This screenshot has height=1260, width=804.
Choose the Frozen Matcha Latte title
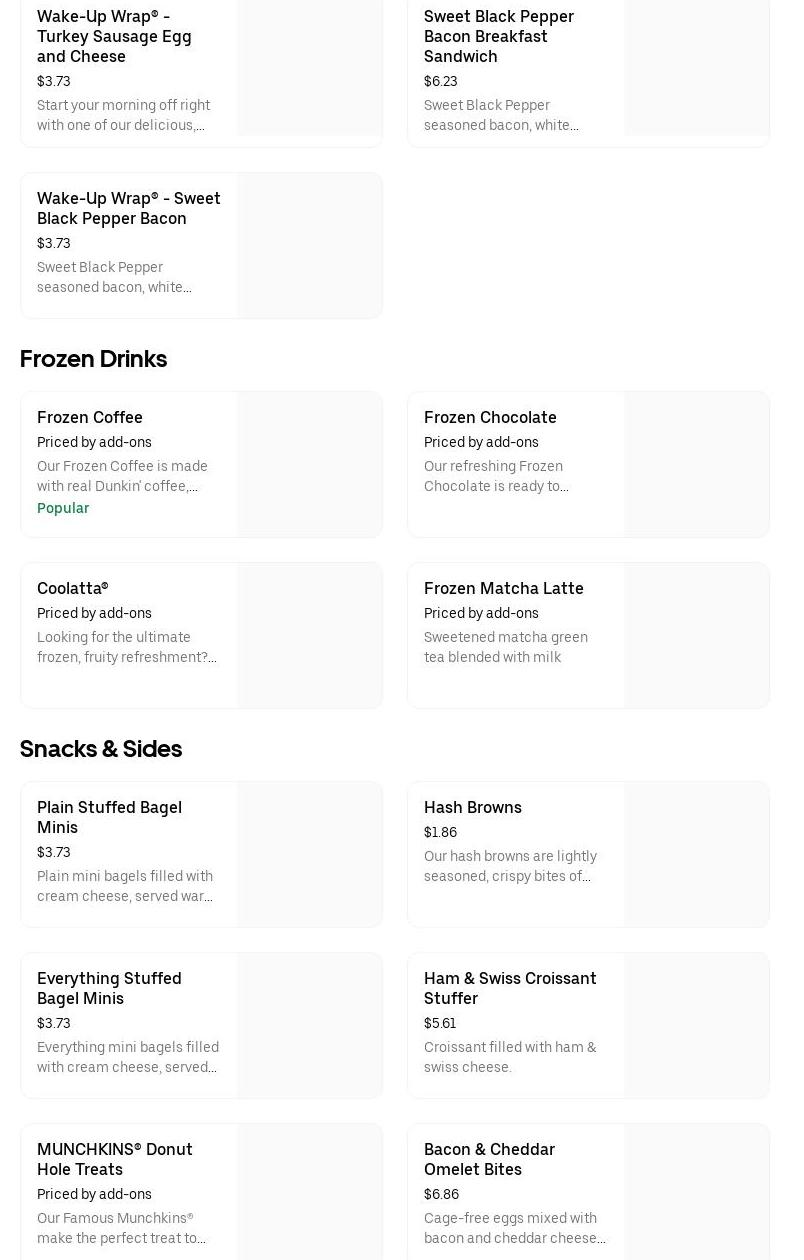[x=504, y=588]
